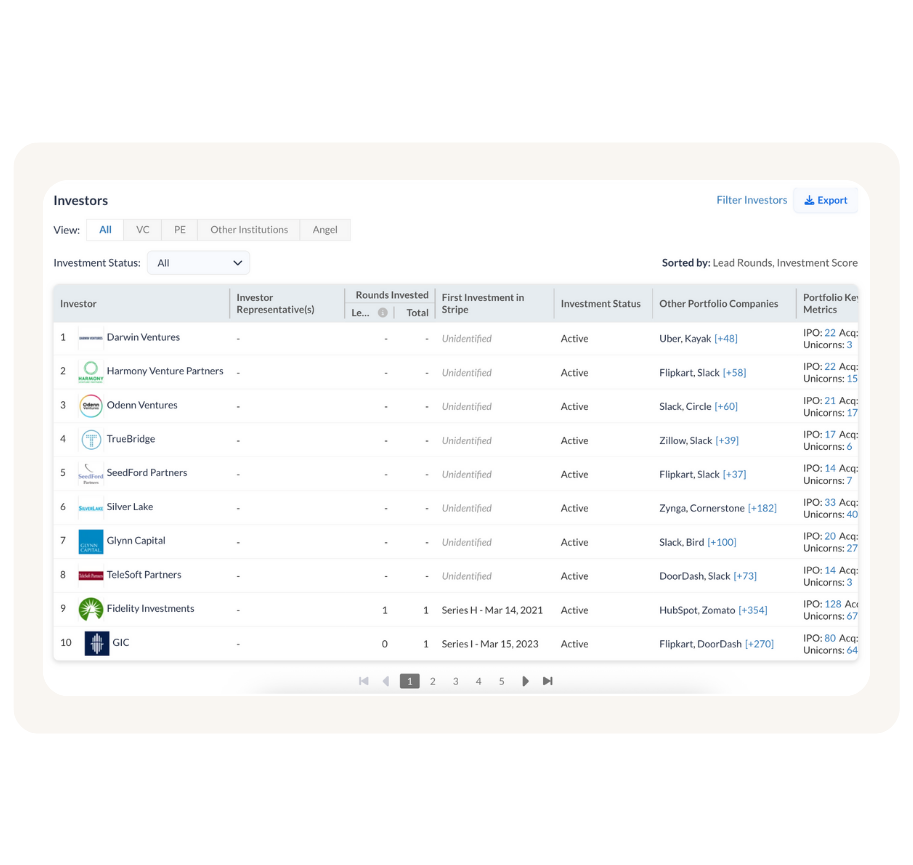The height and width of the screenshot is (865, 913).
Task: Switch to the VC view tab
Action: (x=143, y=230)
